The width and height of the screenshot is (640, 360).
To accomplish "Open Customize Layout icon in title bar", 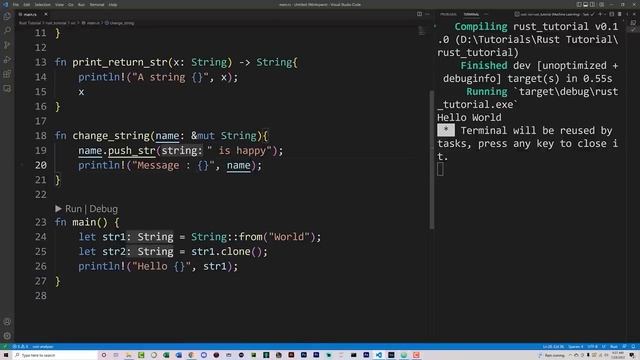I will [601, 4].
